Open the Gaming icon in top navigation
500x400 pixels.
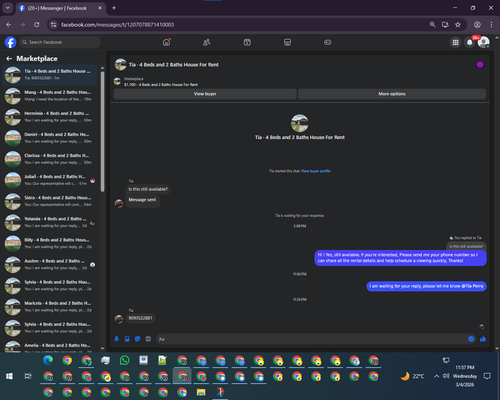pos(328,42)
